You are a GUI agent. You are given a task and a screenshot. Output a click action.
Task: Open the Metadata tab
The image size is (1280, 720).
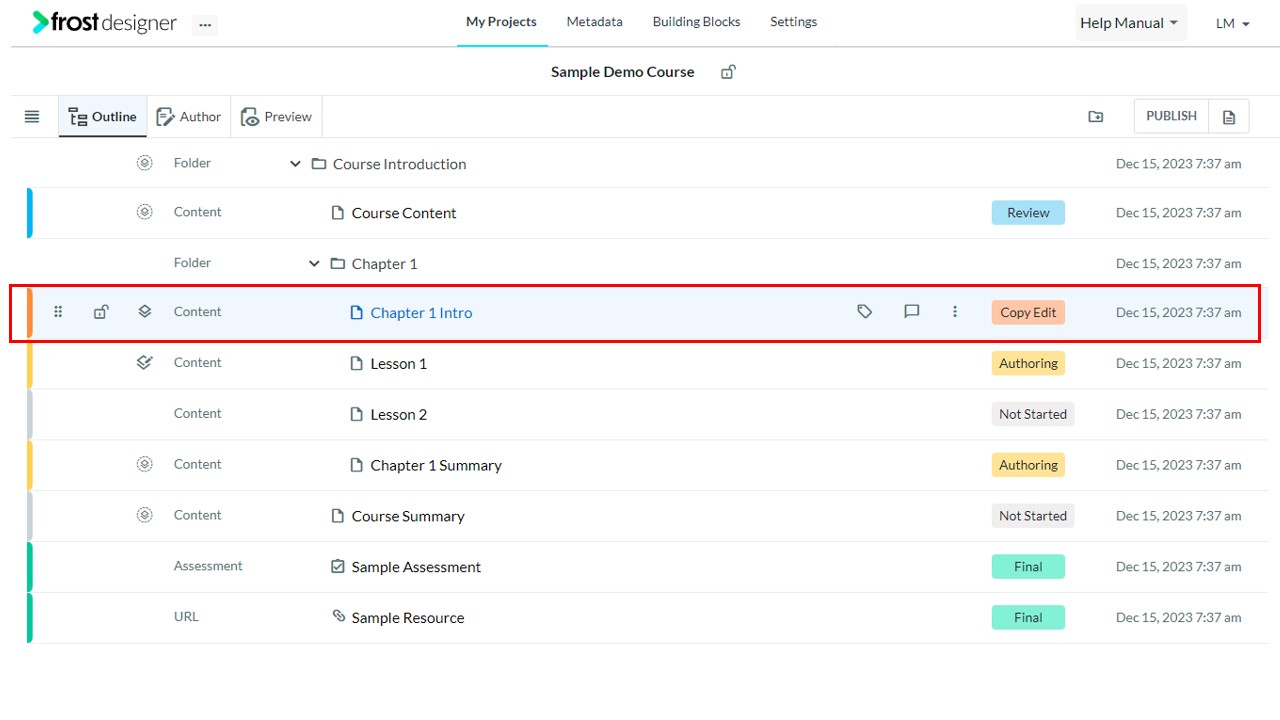point(594,22)
